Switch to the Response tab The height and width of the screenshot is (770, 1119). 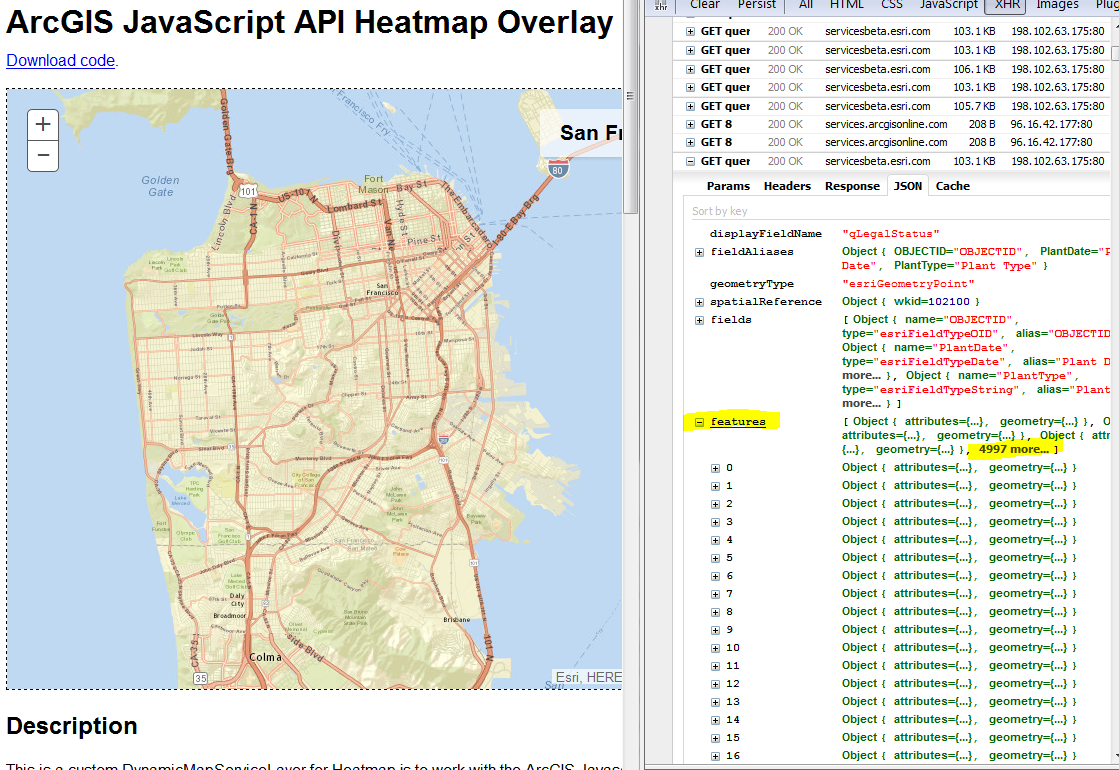point(852,186)
